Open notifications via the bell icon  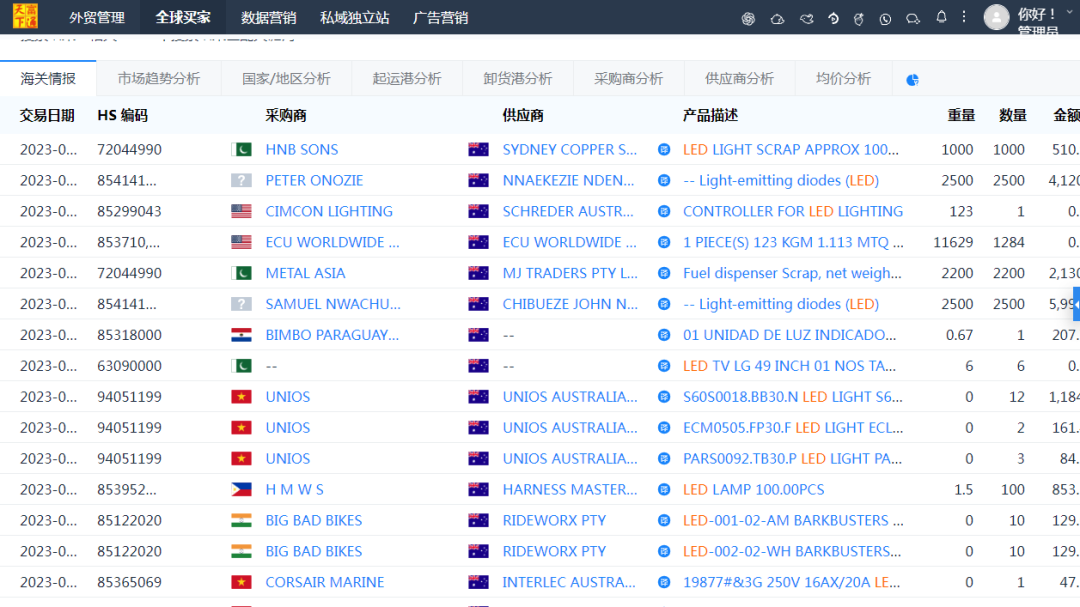[x=941, y=17]
